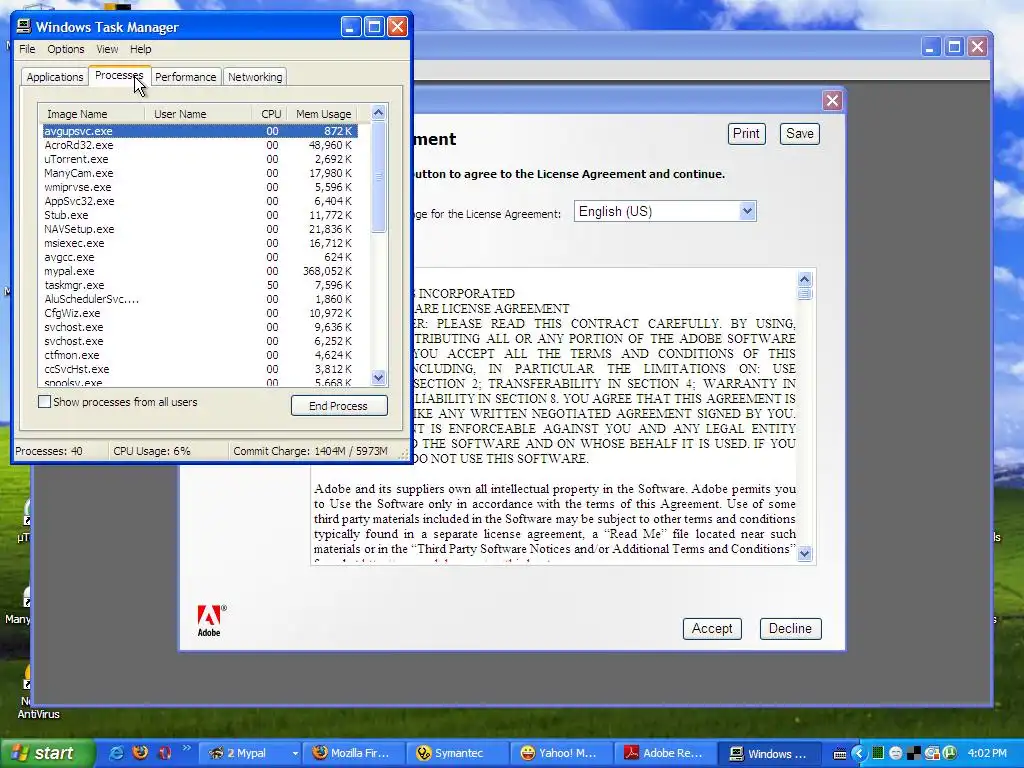The image size is (1024, 768).
Task: Click process list scrollbar down arrow
Action: tap(378, 377)
